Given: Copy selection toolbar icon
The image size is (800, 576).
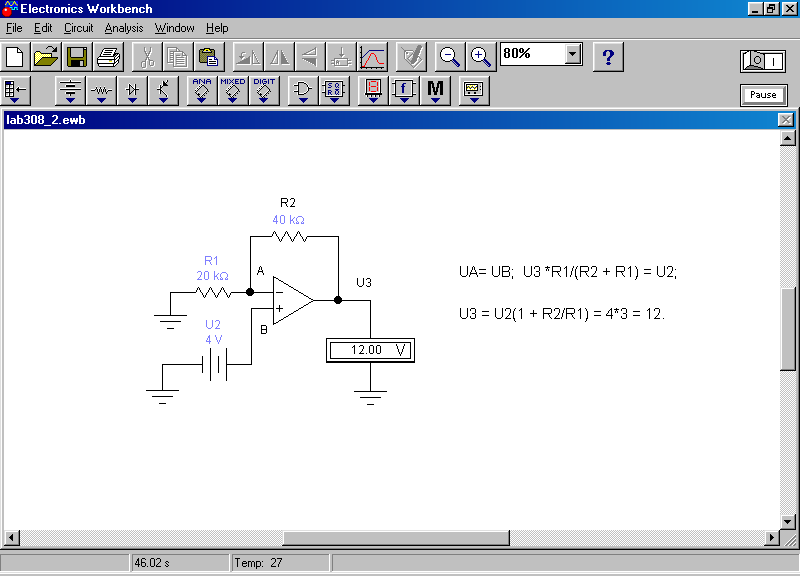Looking at the screenshot, I should [178, 57].
